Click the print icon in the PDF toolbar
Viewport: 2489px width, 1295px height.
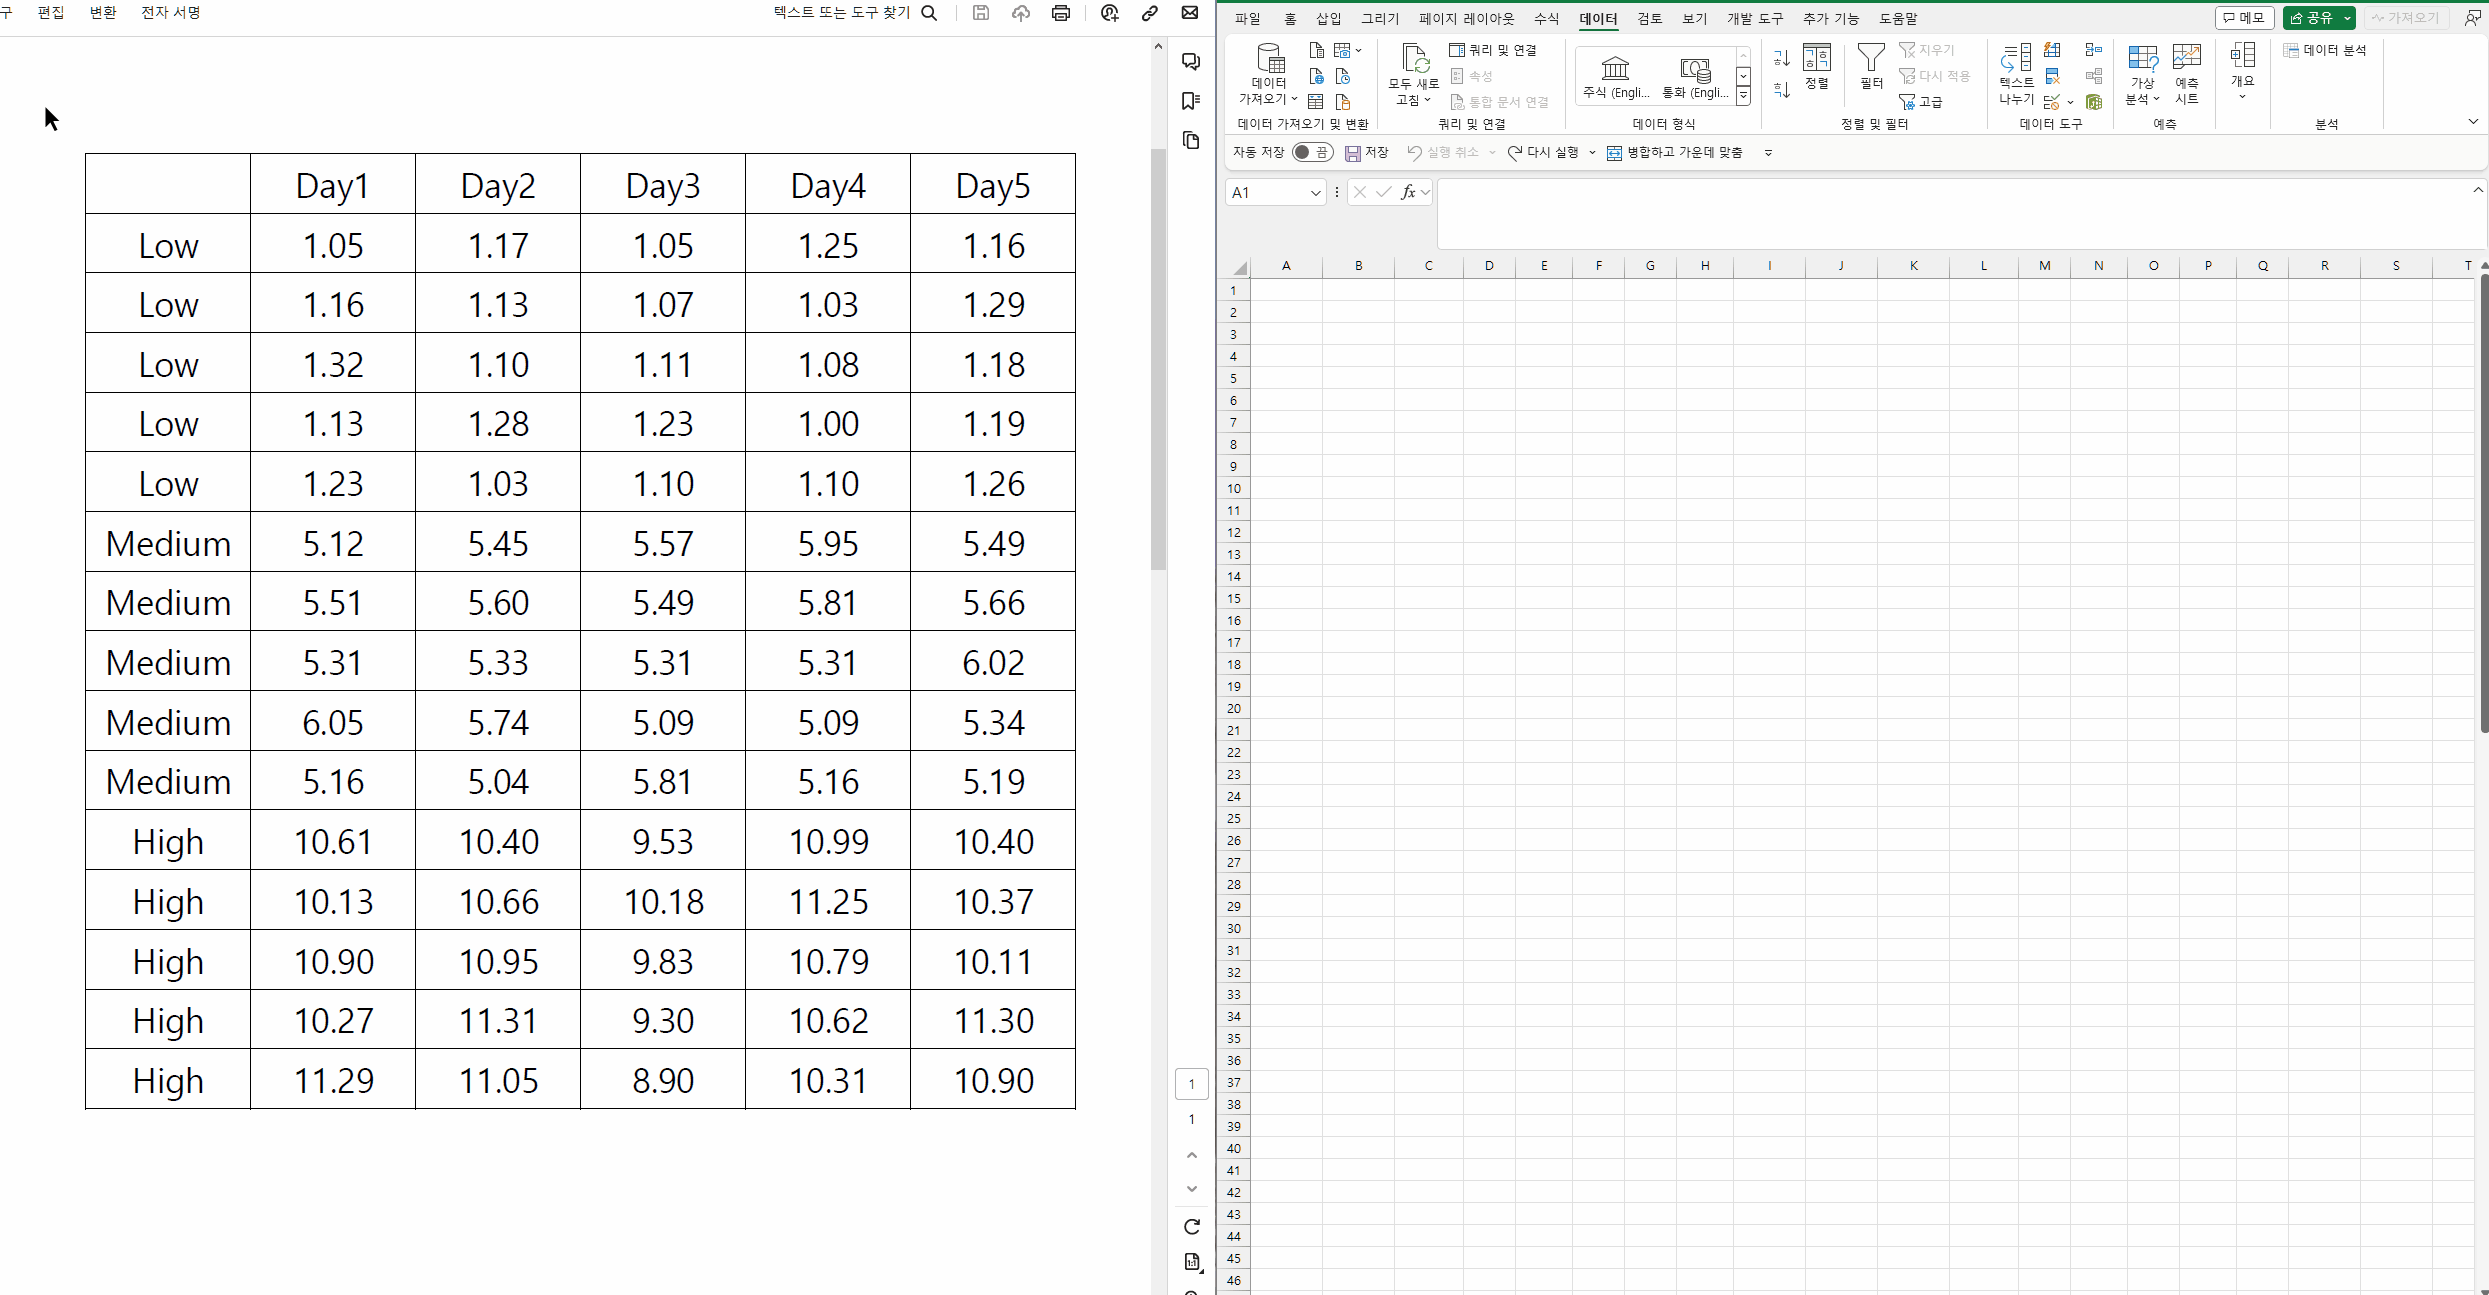(1061, 13)
